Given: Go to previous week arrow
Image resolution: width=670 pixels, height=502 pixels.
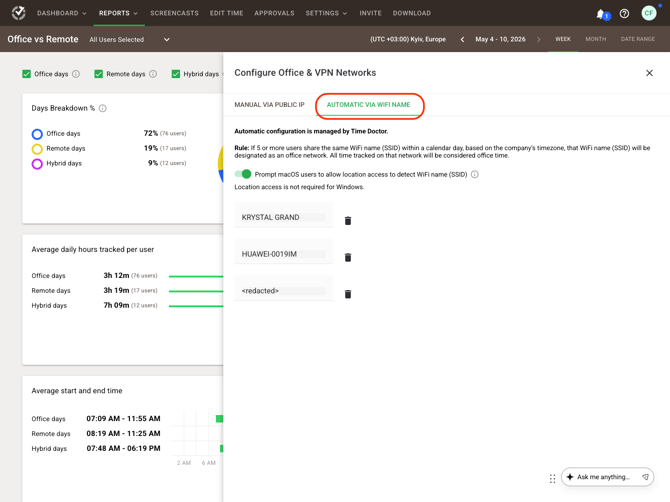Looking at the screenshot, I should pos(462,39).
